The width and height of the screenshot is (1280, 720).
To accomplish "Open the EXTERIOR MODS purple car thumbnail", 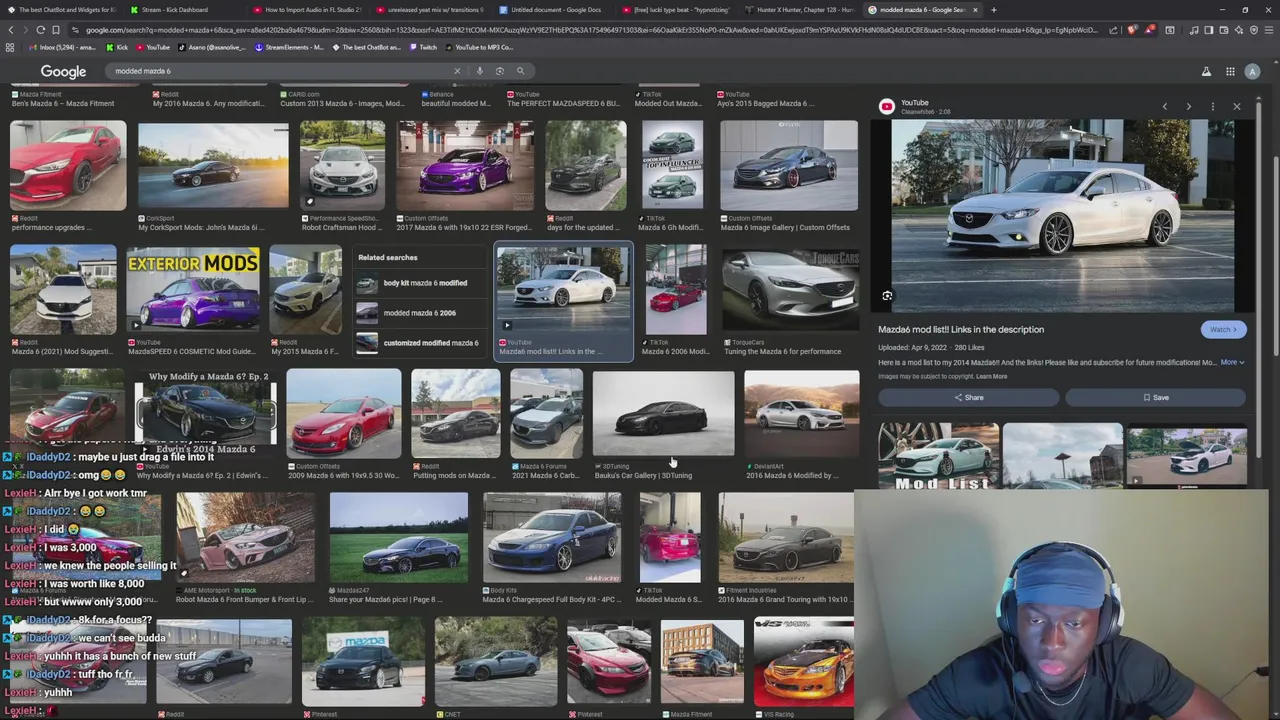I will pos(193,290).
